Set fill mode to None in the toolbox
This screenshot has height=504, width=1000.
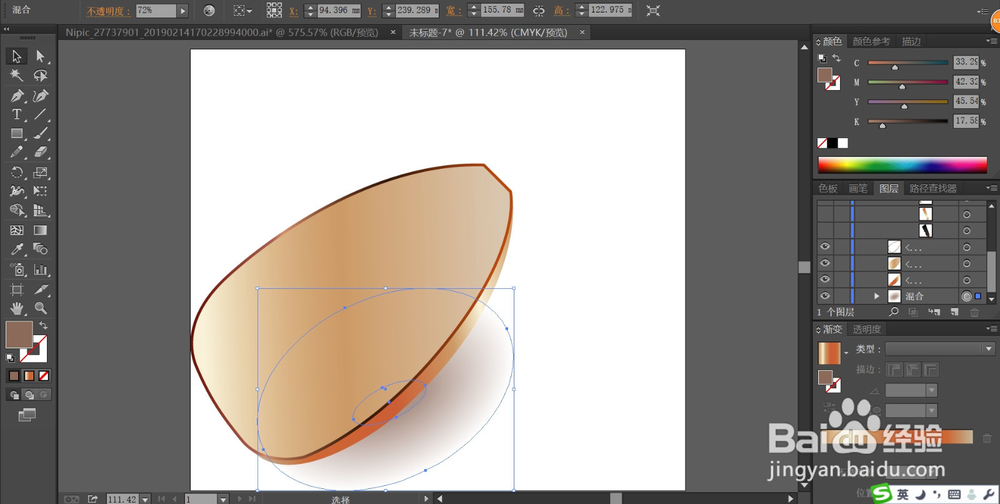pyautogui.click(x=44, y=376)
